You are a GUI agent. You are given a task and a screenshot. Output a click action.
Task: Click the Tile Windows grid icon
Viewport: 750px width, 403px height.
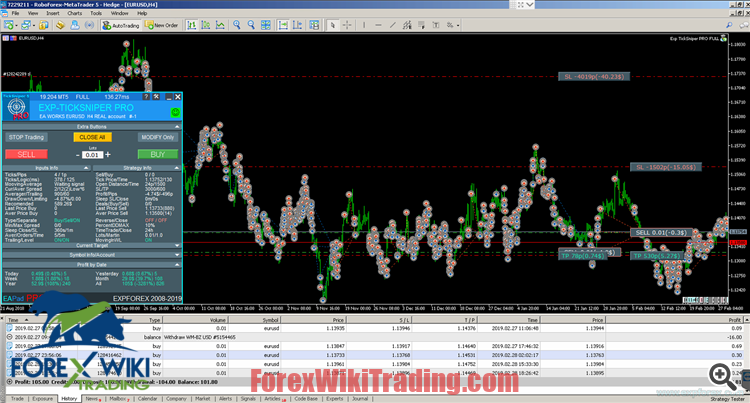265,25
